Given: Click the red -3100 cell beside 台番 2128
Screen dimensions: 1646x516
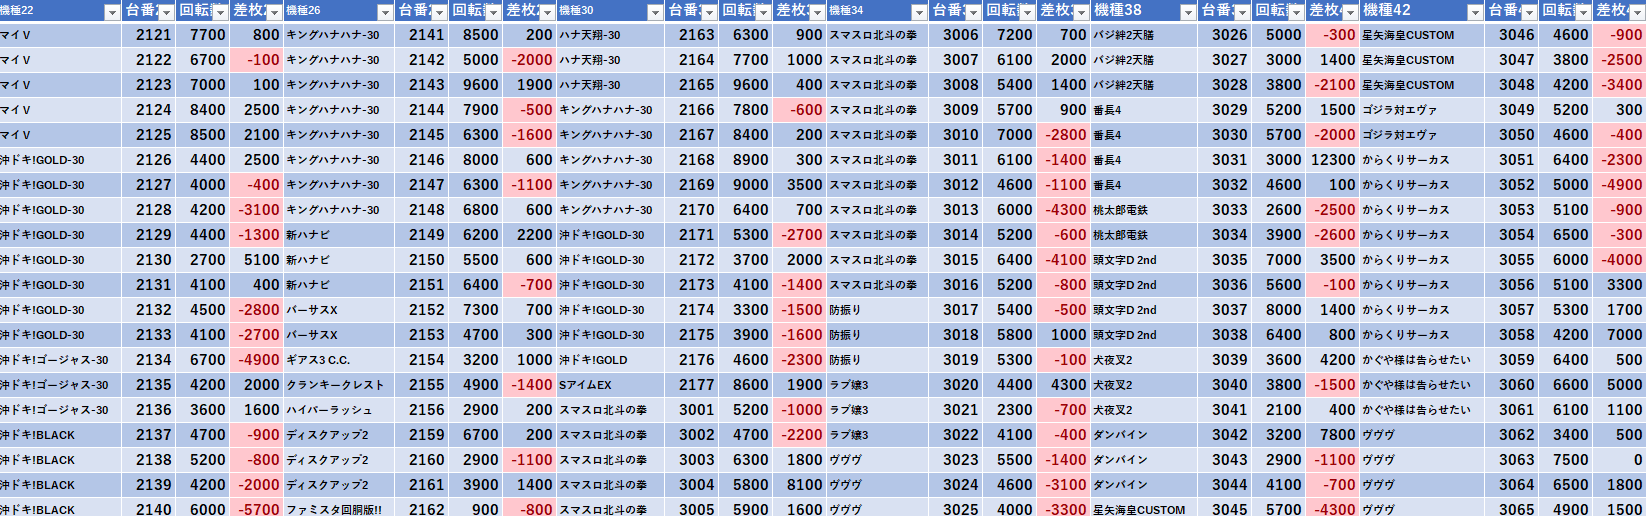Looking at the screenshot, I should 257,210.
